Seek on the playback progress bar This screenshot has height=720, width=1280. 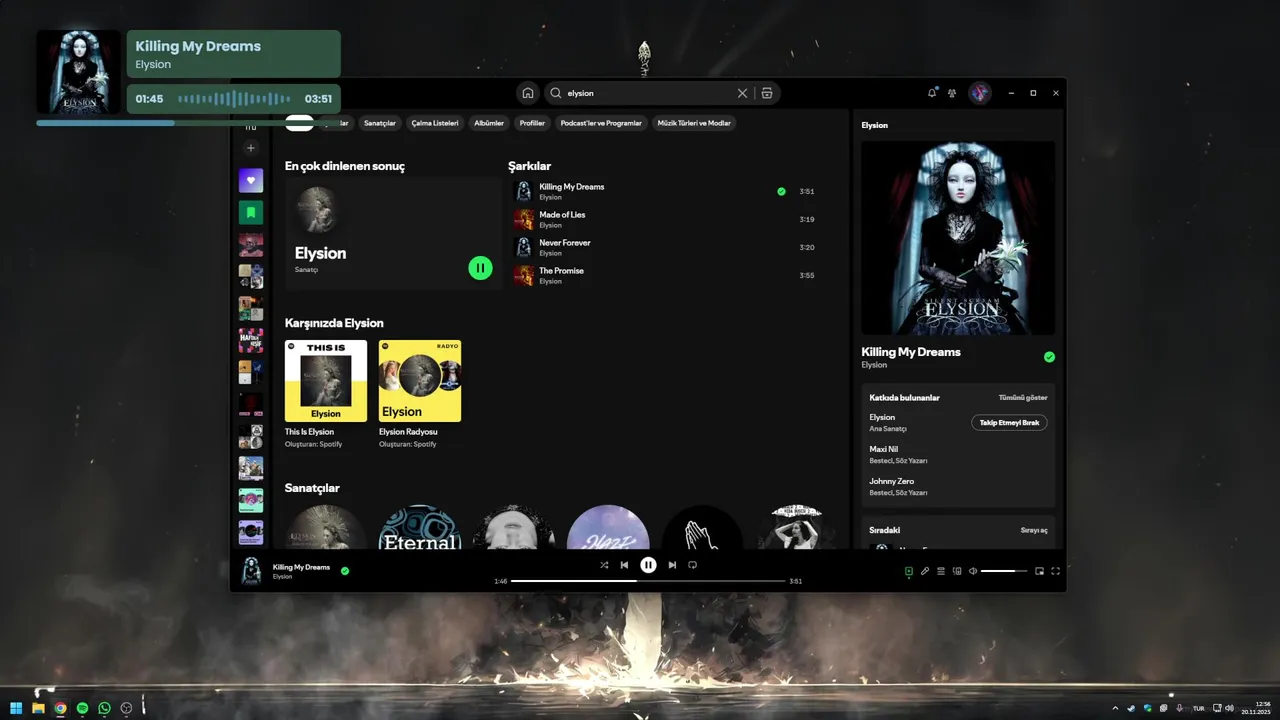pos(648,581)
